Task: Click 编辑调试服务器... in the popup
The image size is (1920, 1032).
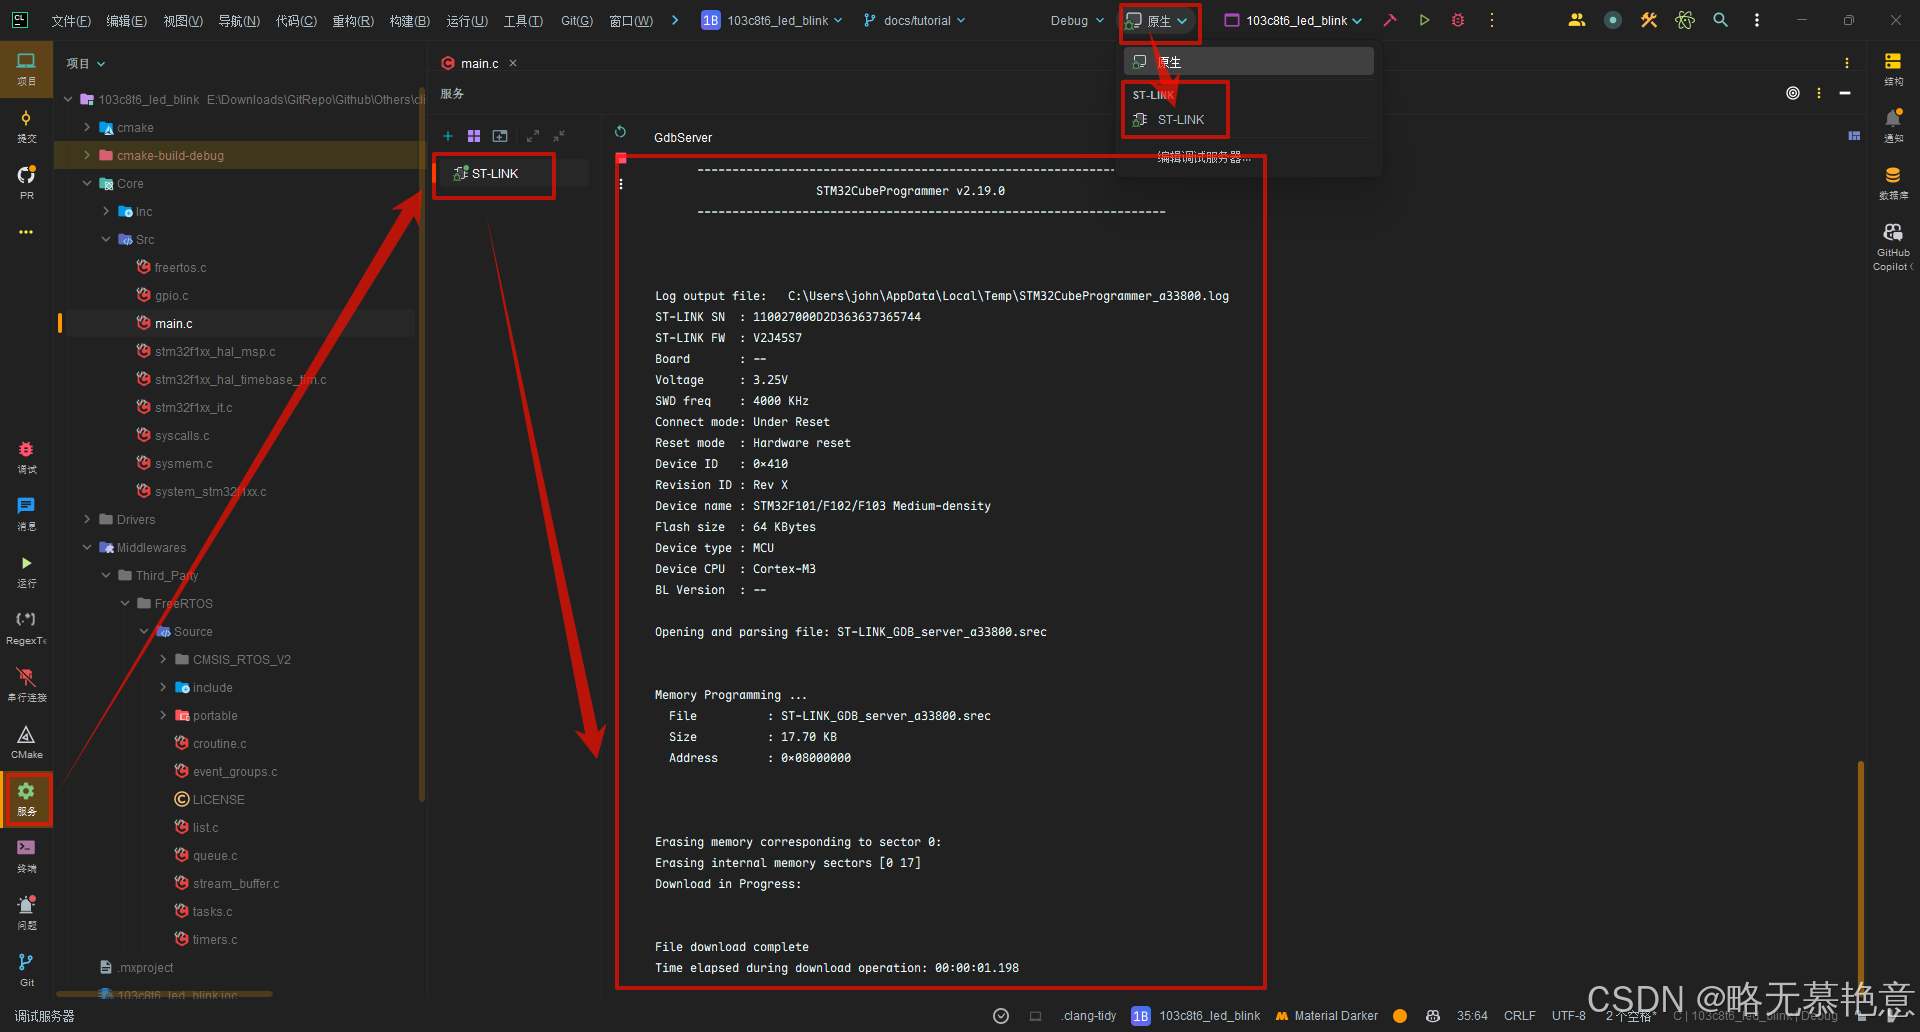Action: coord(1204,157)
